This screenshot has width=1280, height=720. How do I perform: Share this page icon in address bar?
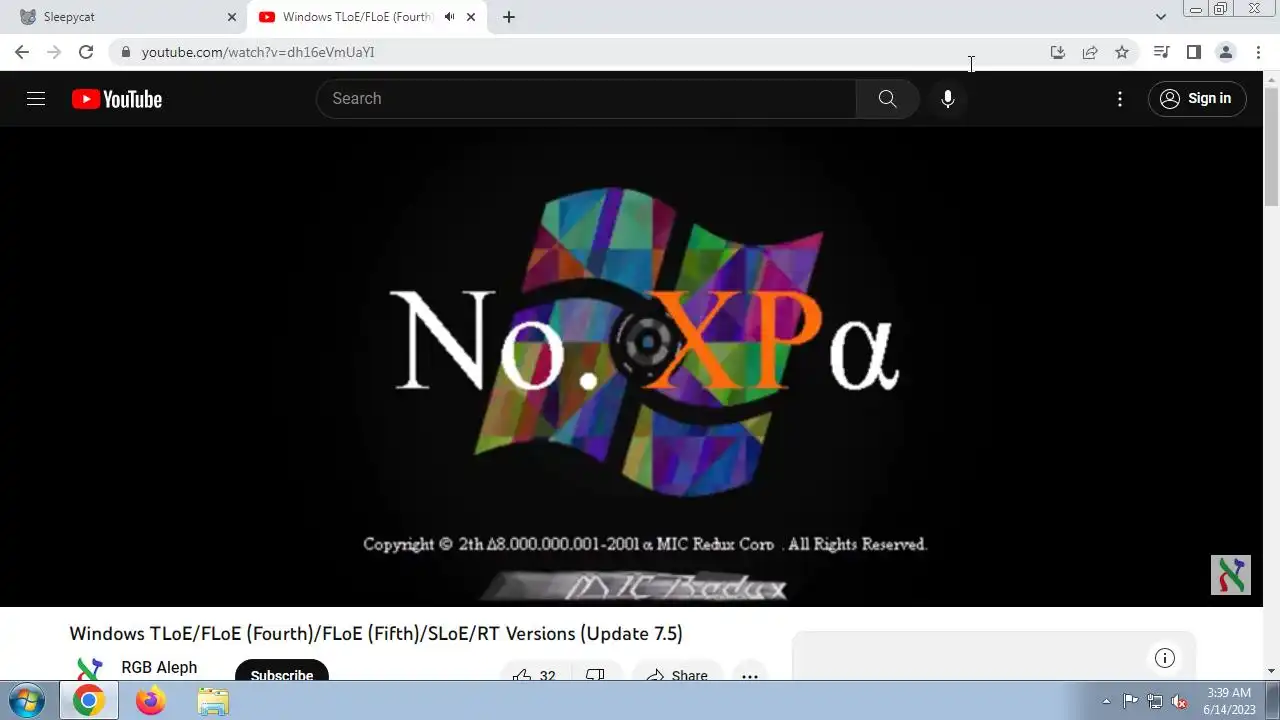pos(1090,52)
